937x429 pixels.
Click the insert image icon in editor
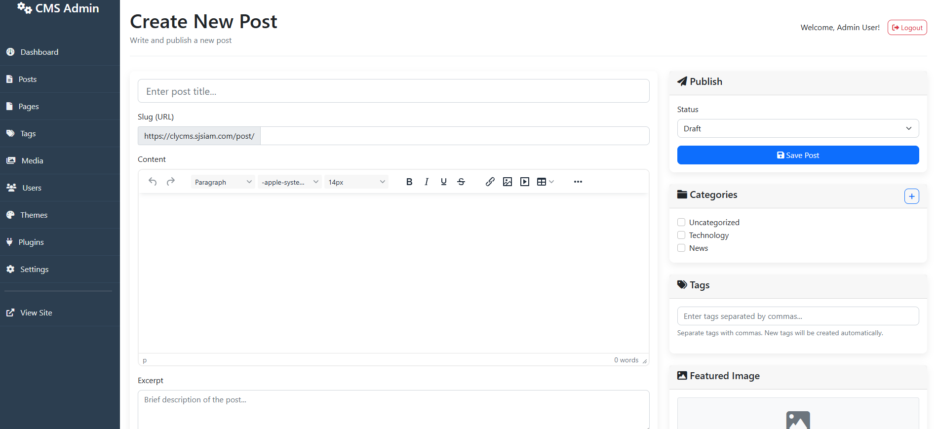[x=507, y=182]
